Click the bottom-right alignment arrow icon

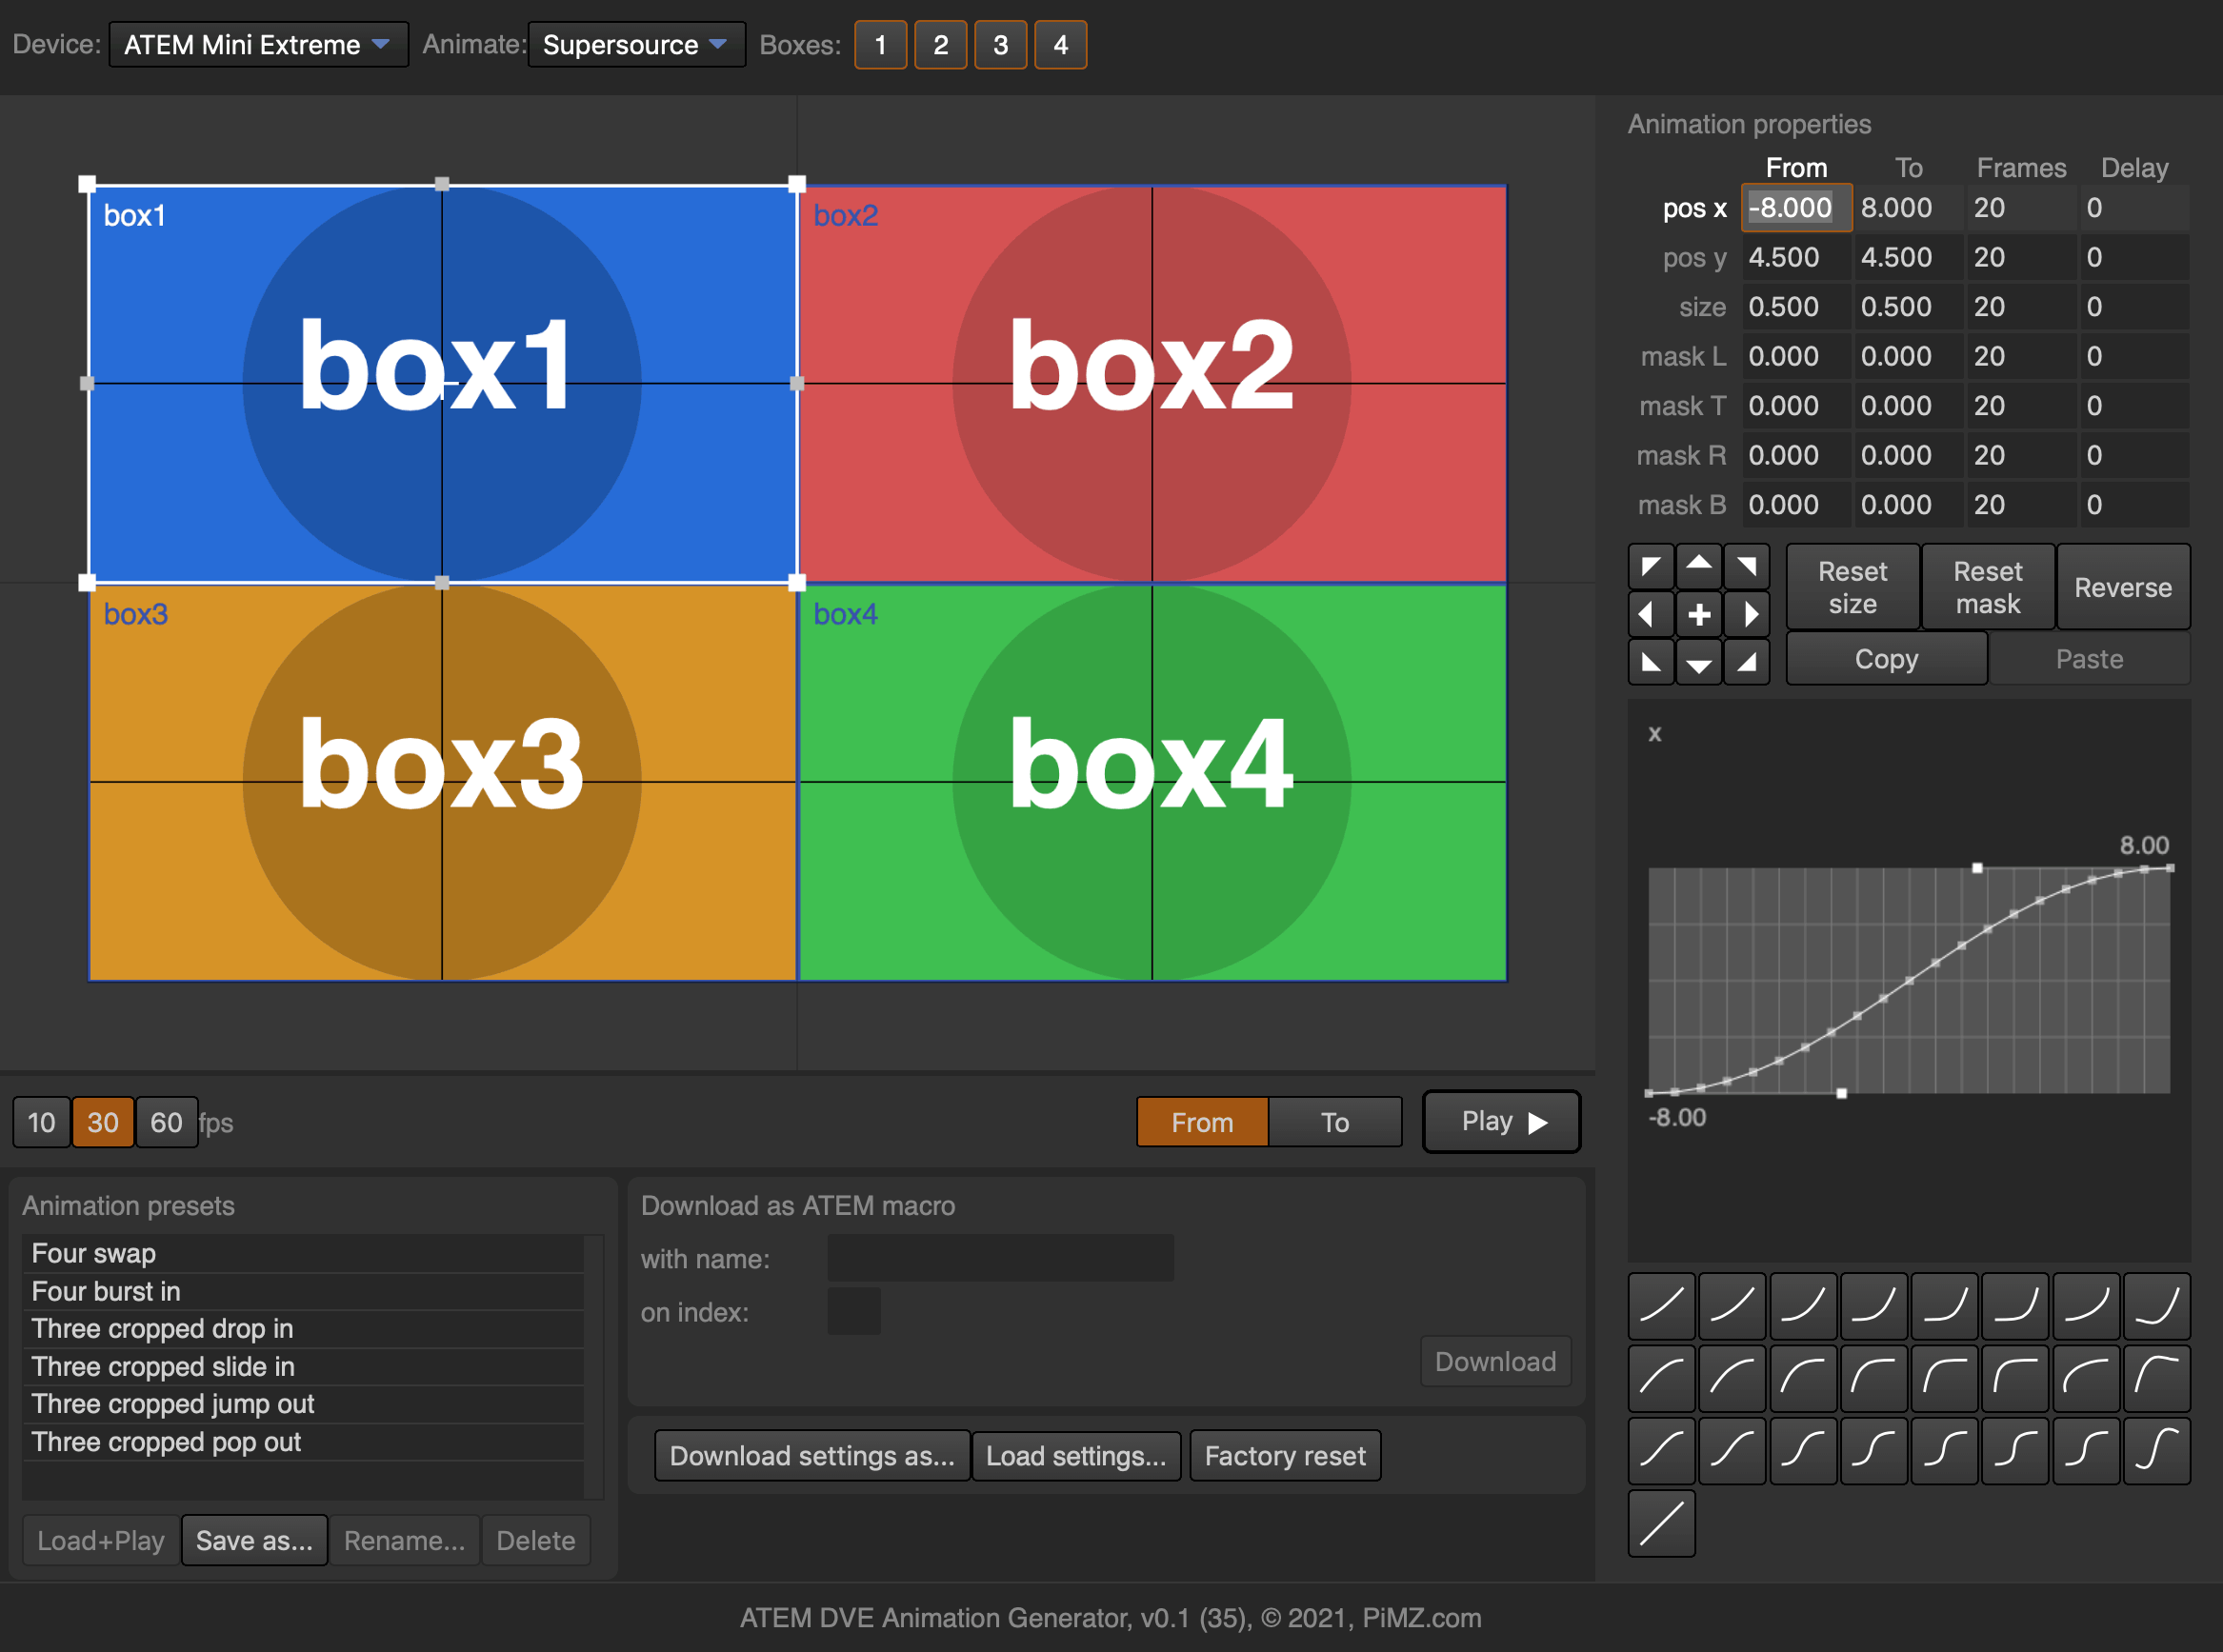click(x=1746, y=661)
